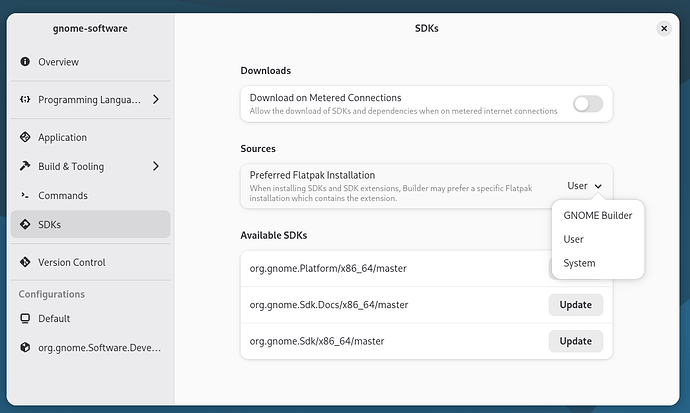Viewport: 690px width, 413px height.
Task: Close the SDKs preferences window
Action: click(x=664, y=29)
